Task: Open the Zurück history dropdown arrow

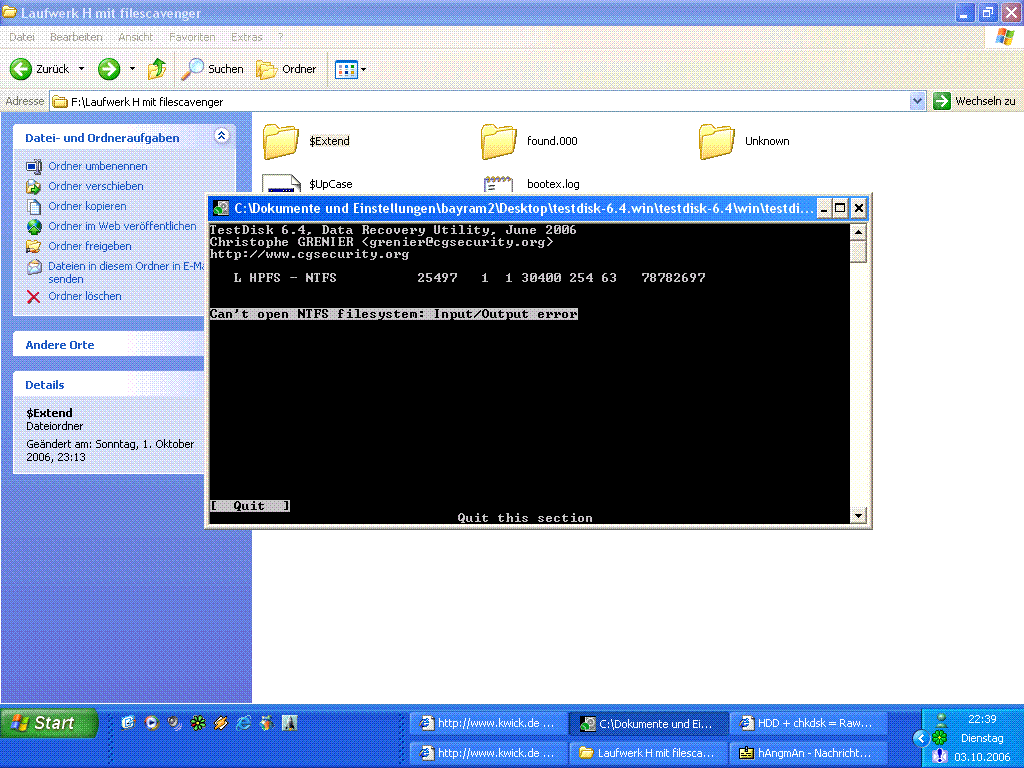Action: tap(82, 69)
